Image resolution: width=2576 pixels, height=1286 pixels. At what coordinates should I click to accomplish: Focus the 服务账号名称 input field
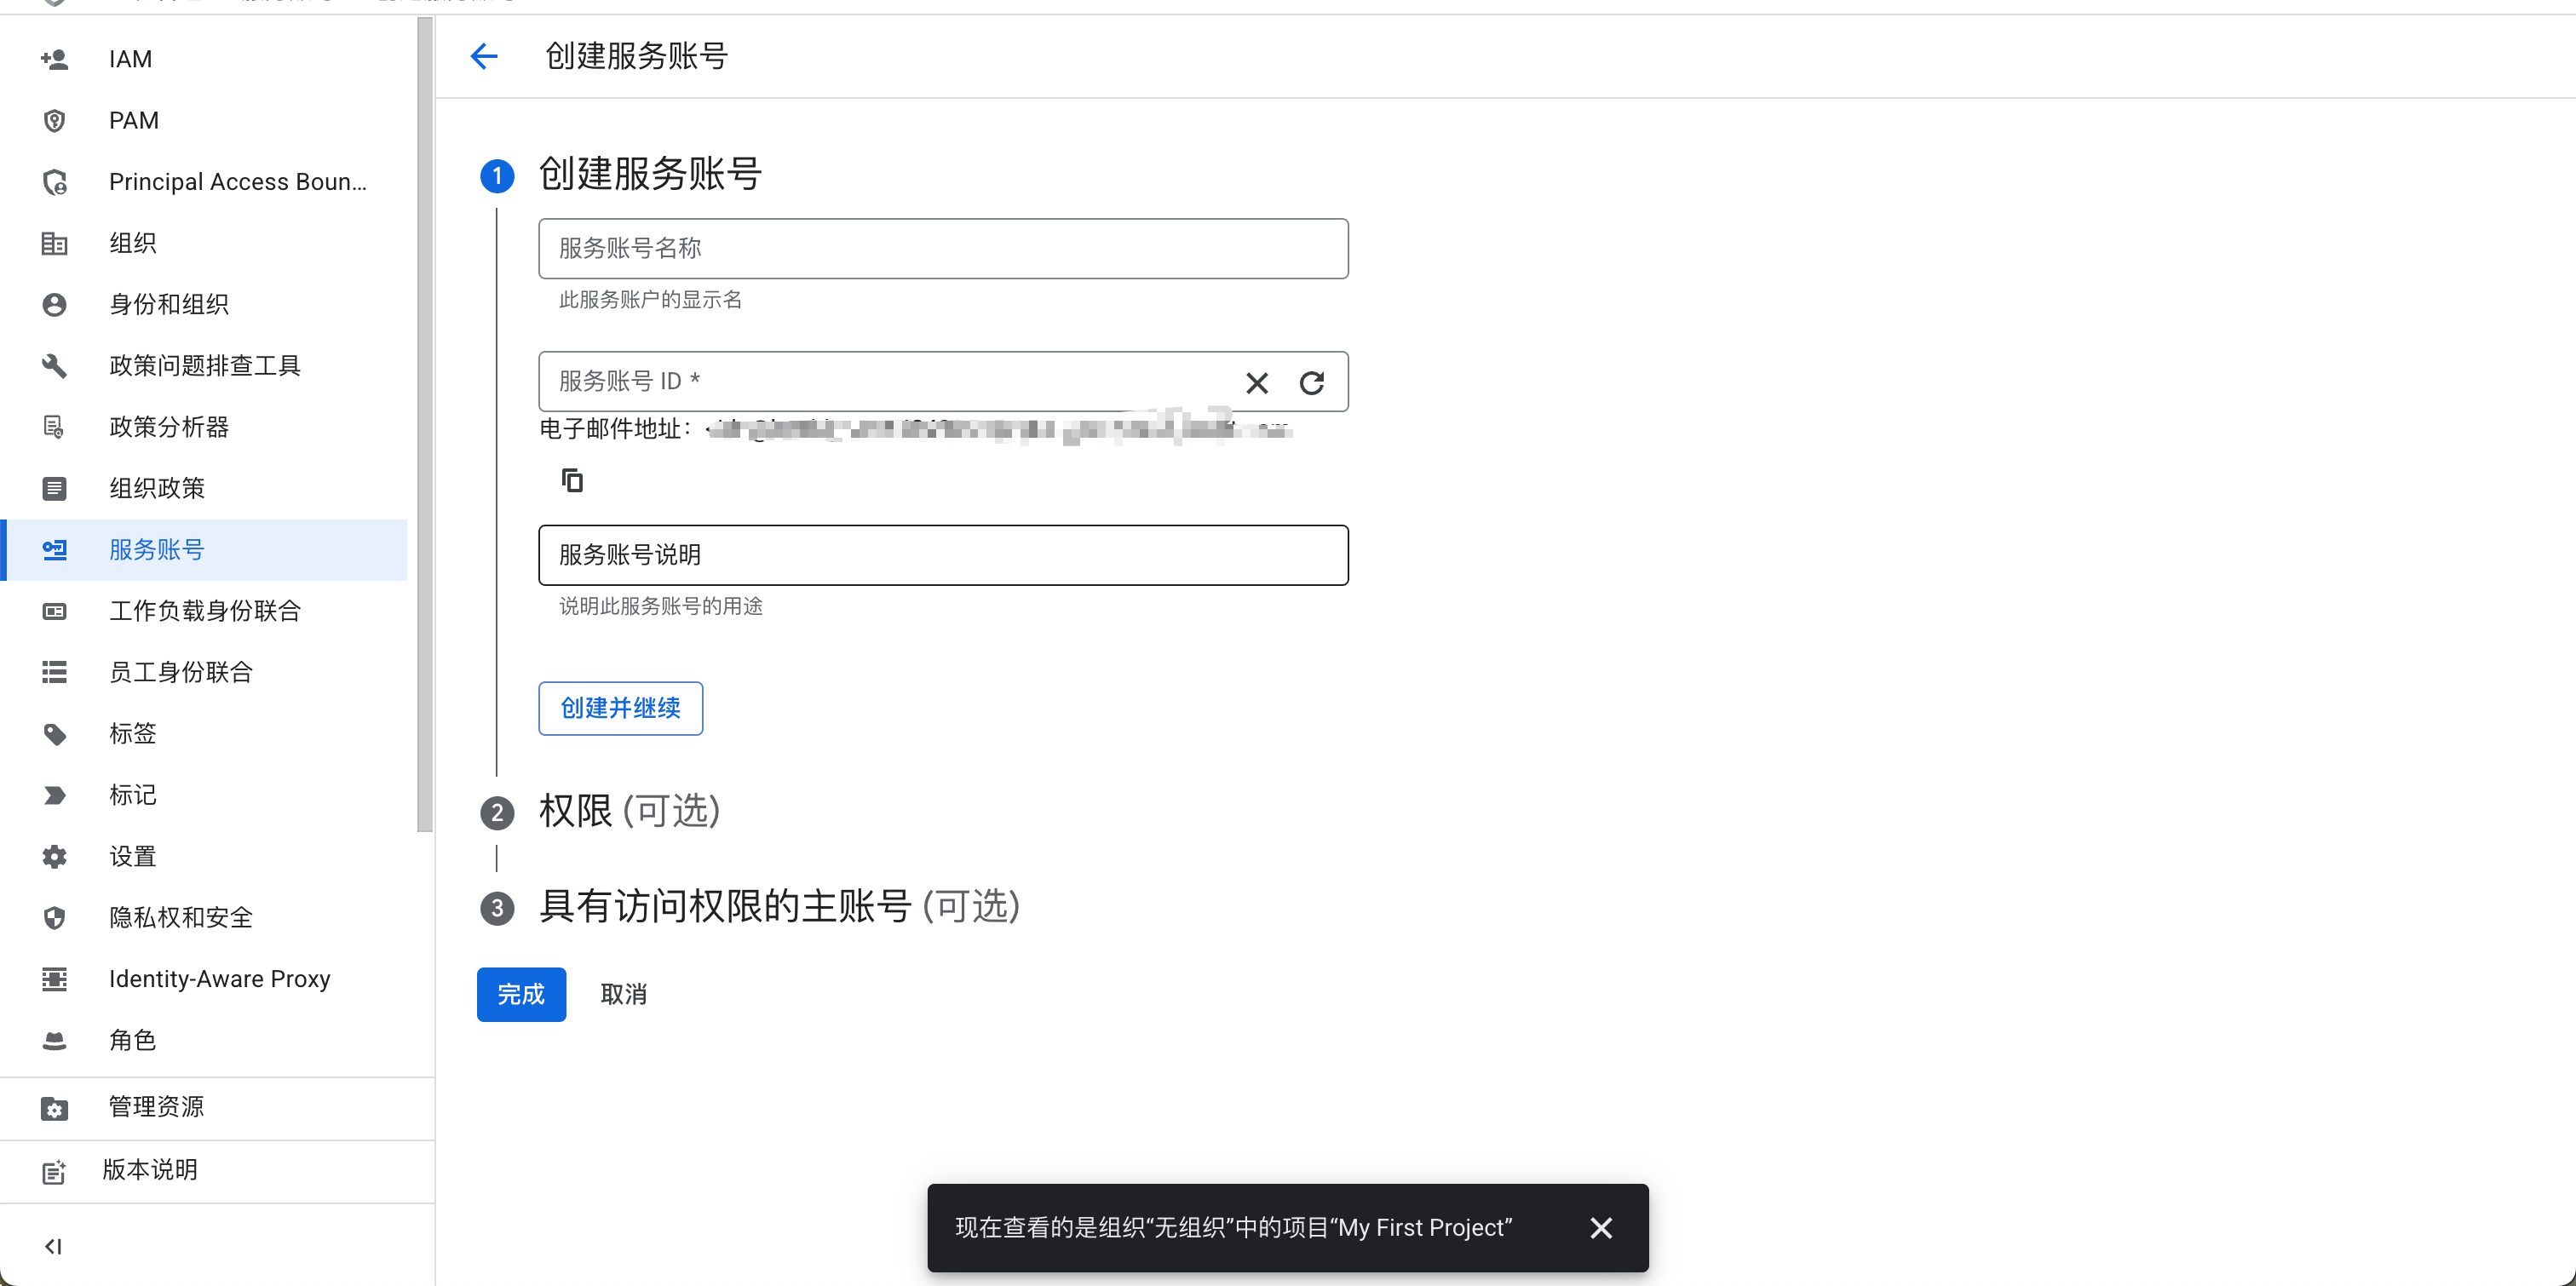942,249
